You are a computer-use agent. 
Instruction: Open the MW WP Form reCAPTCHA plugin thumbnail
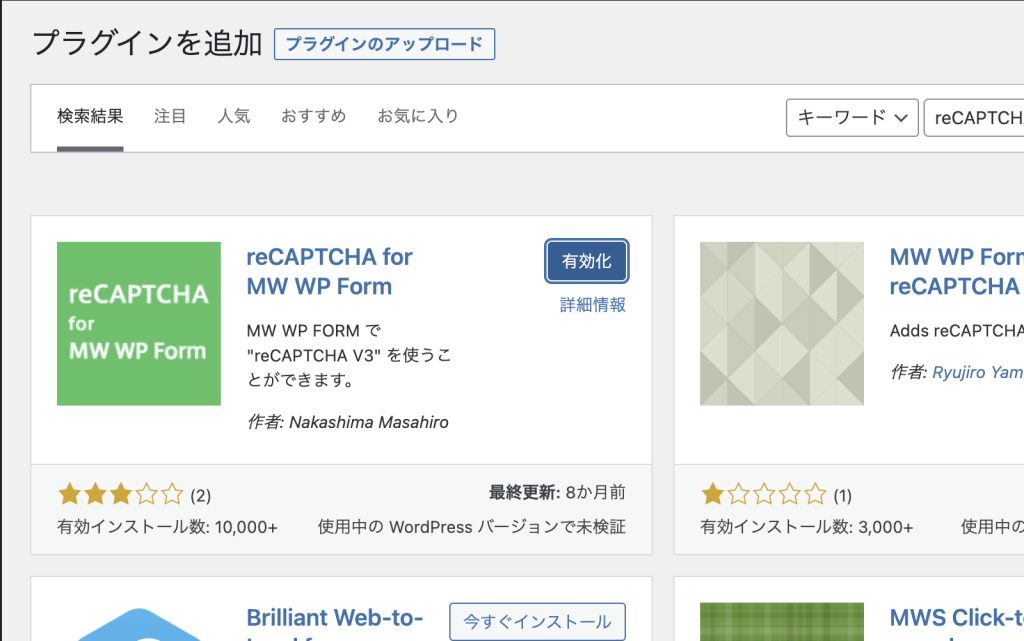pyautogui.click(x=782, y=324)
